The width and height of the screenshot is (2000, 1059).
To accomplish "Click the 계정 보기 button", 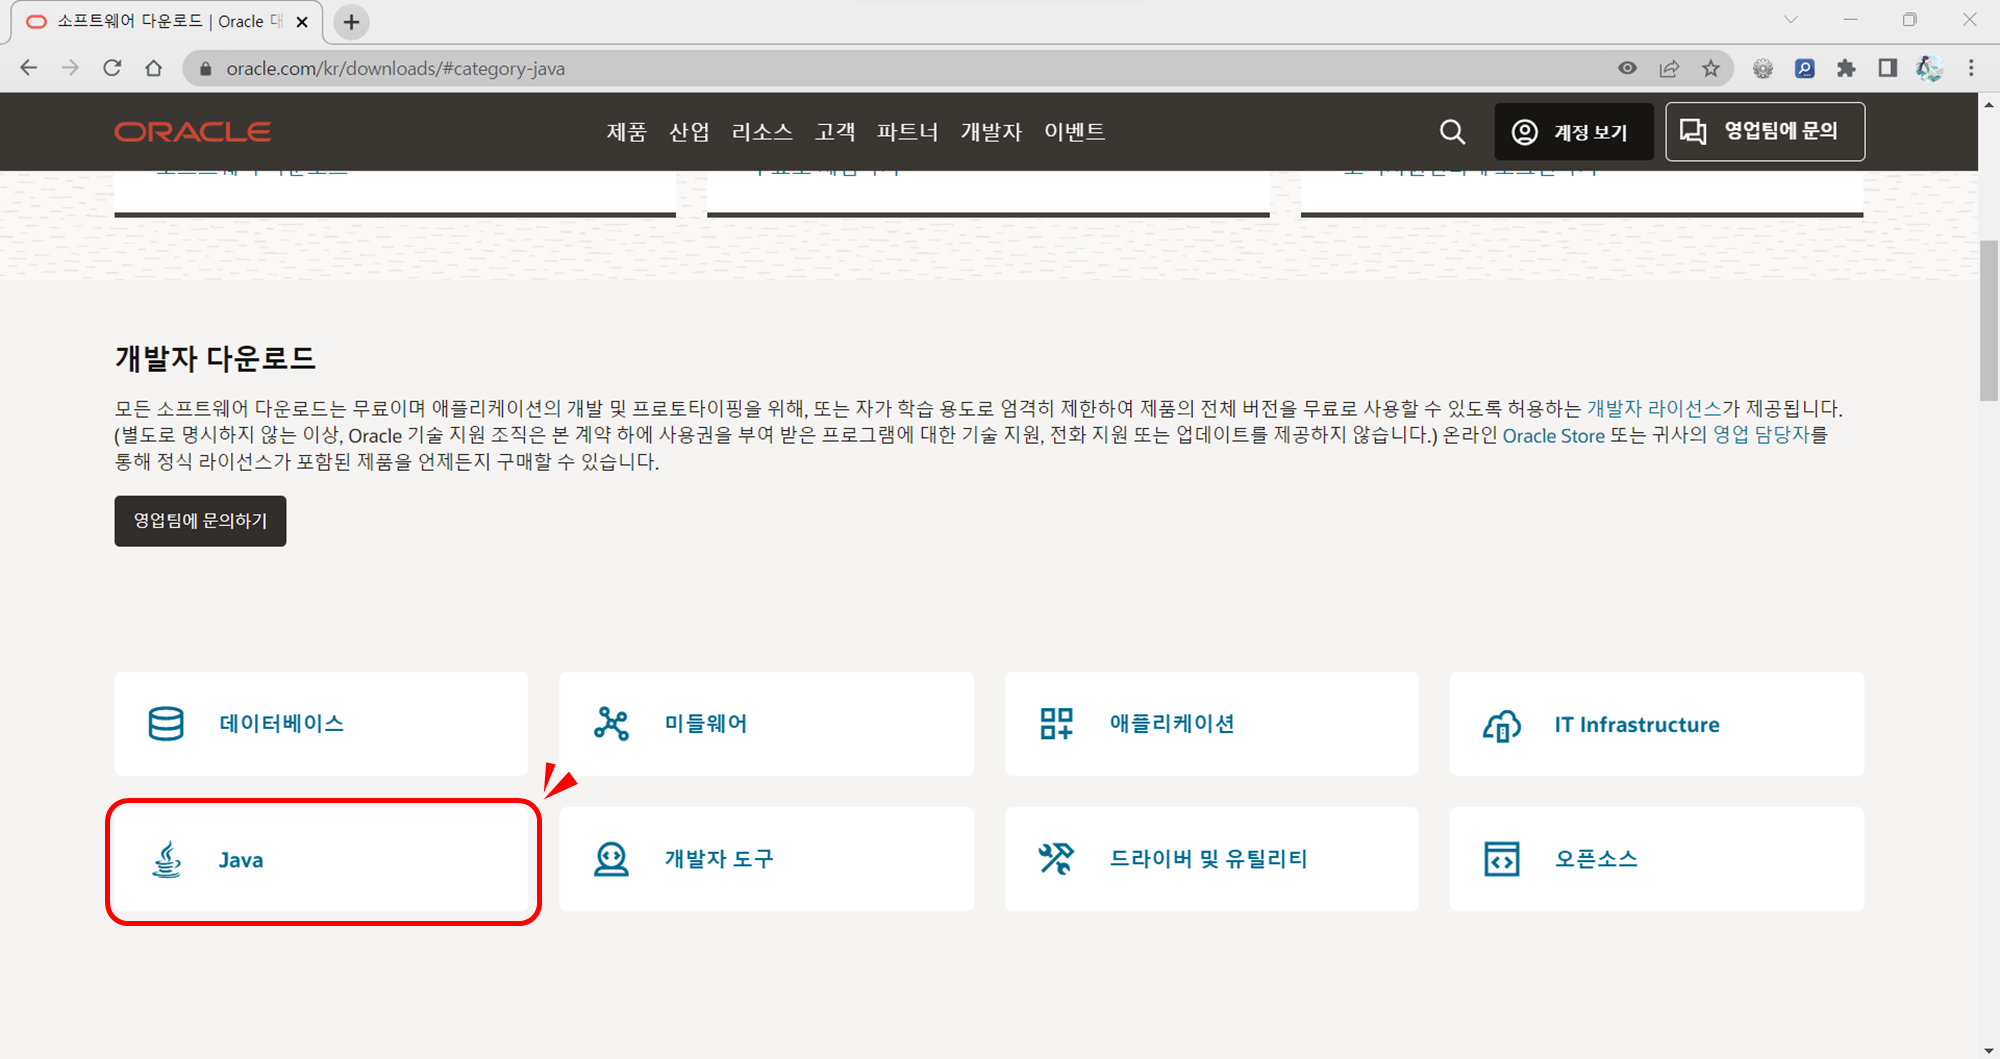I will pos(1573,132).
